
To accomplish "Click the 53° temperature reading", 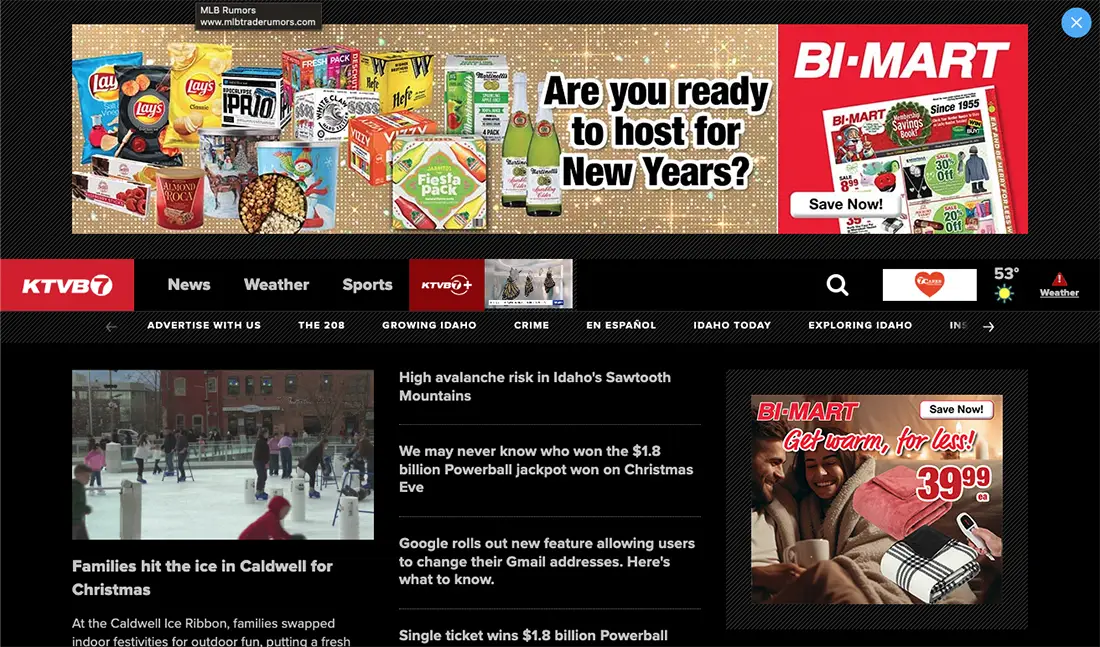I will tap(1006, 274).
